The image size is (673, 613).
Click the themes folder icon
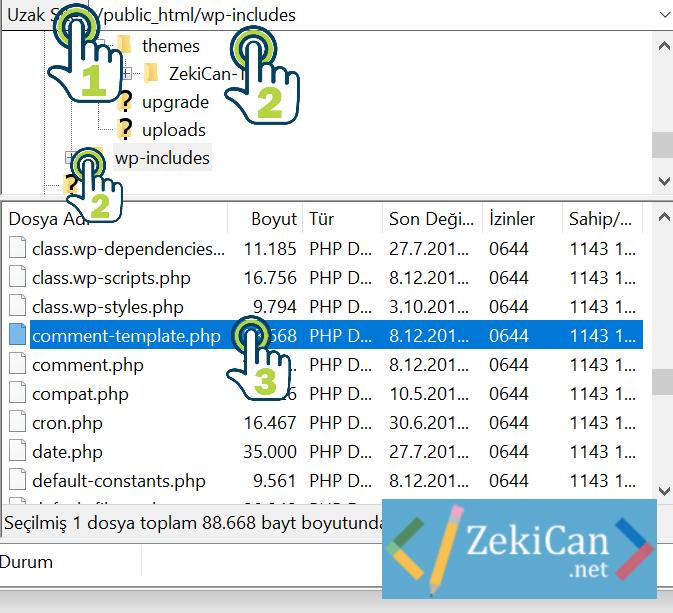tap(125, 45)
